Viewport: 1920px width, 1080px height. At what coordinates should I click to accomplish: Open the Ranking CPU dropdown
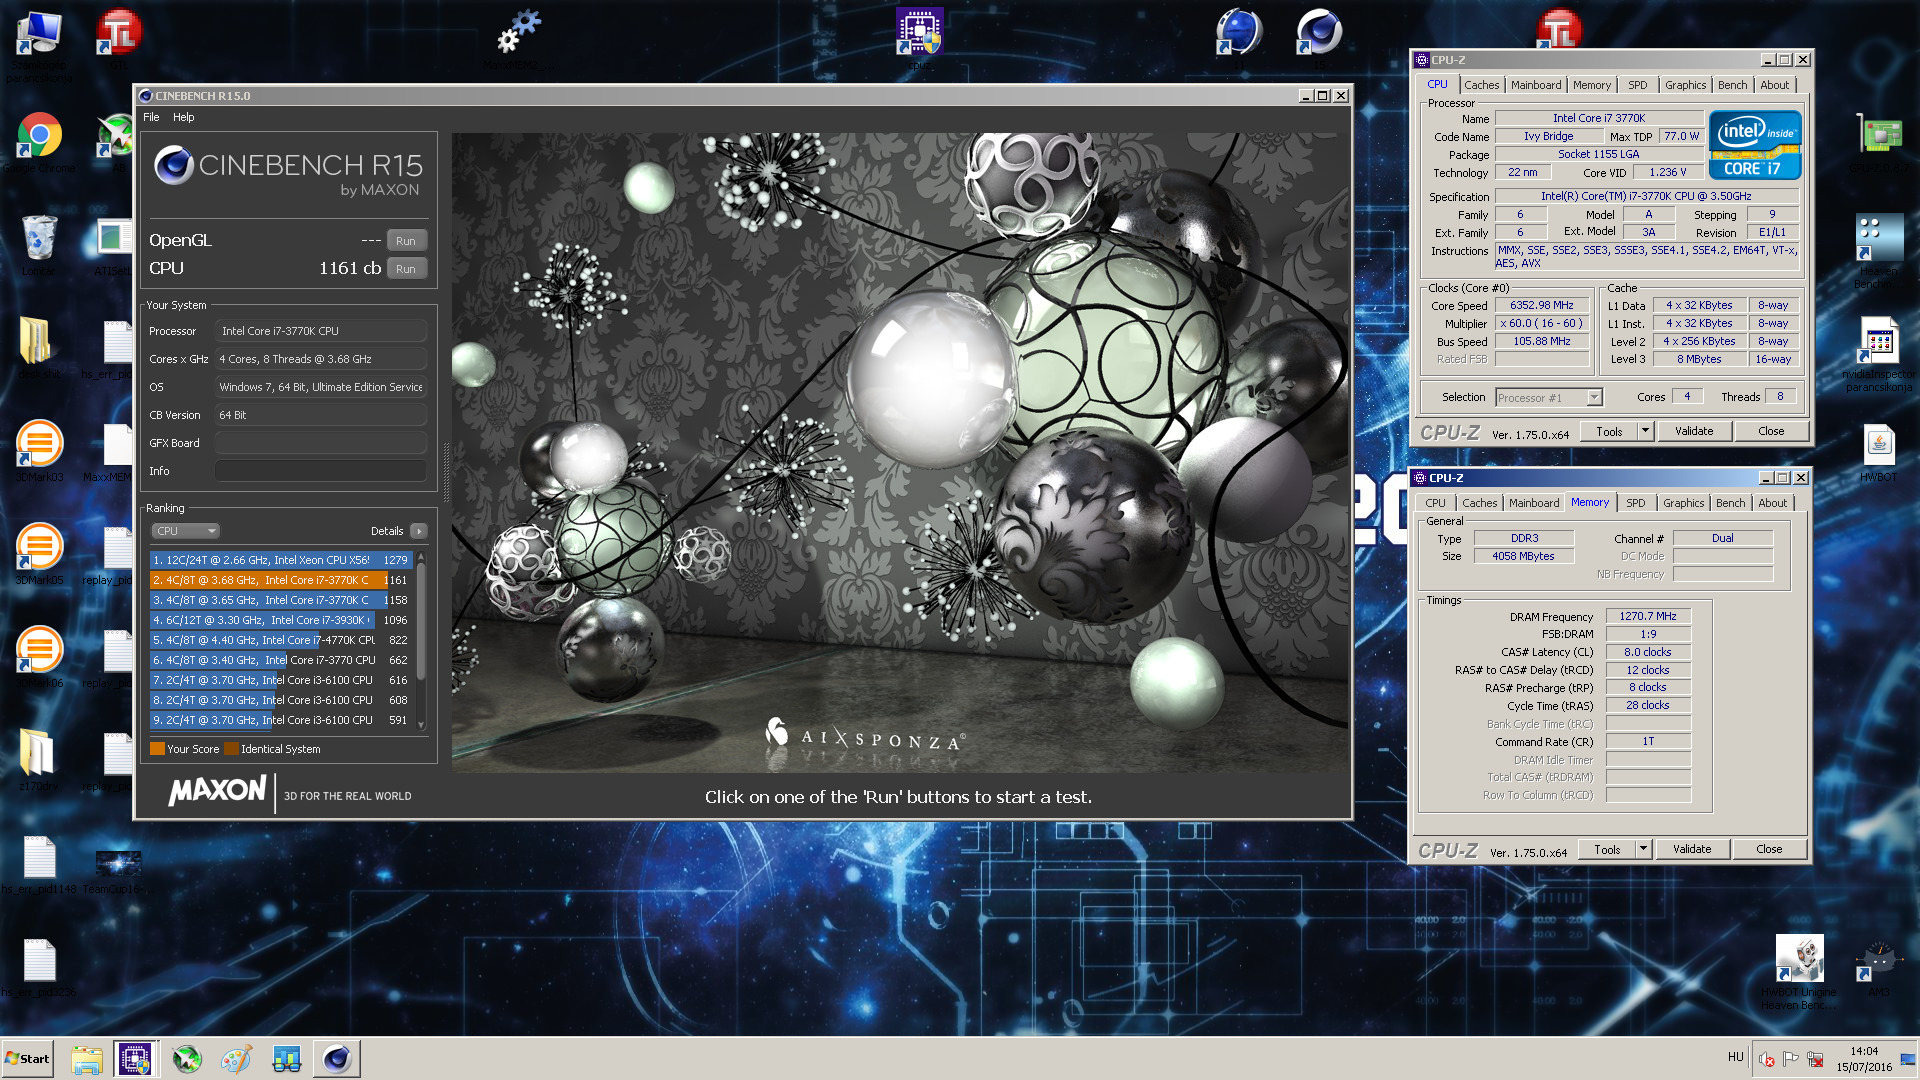click(186, 531)
